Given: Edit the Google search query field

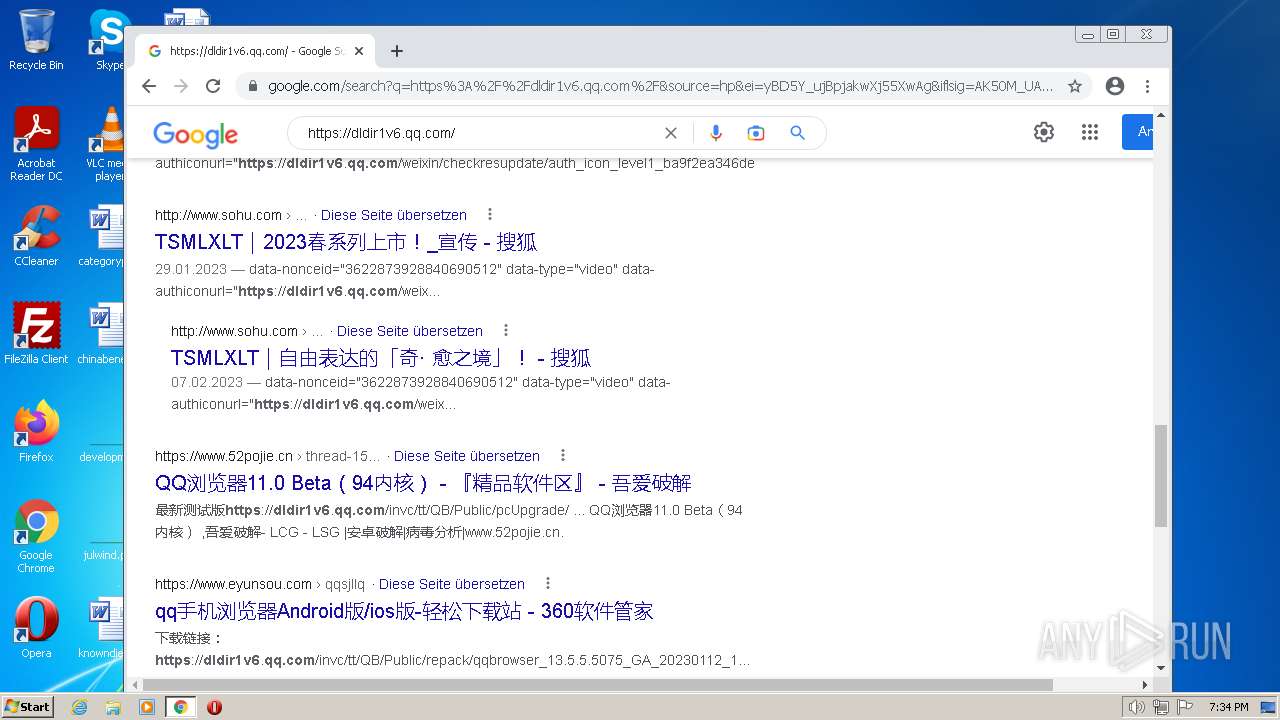Looking at the screenshot, I should 480,133.
